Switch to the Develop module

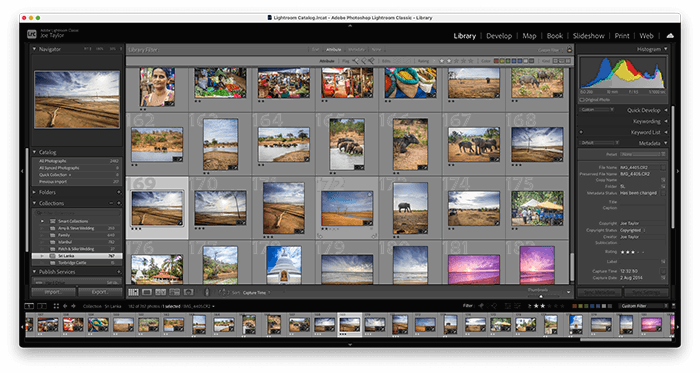click(x=499, y=36)
